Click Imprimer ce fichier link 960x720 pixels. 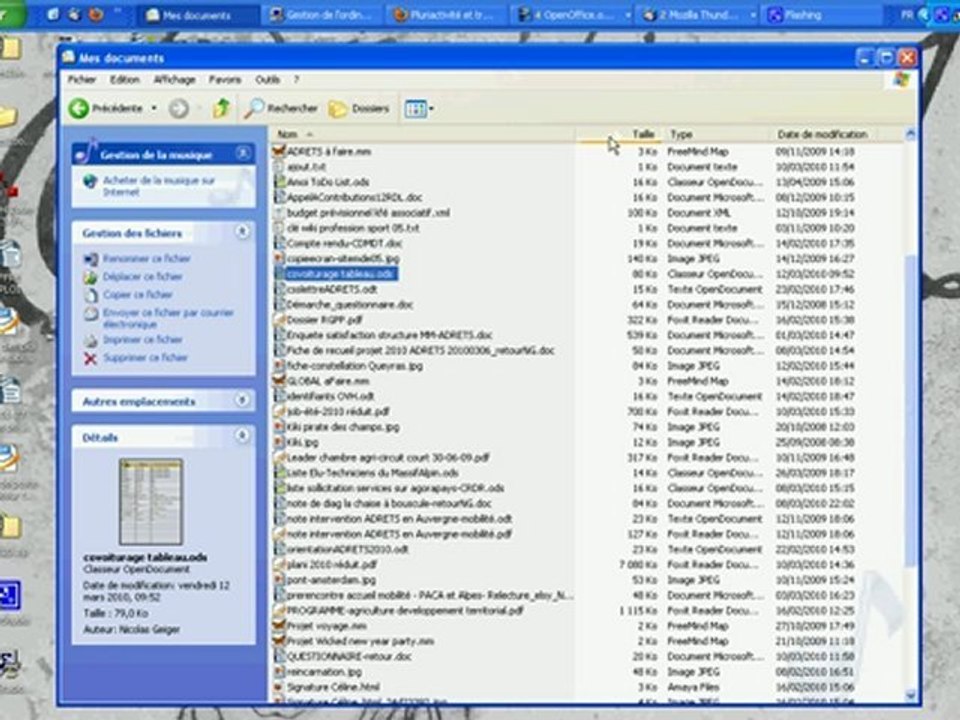[x=143, y=339]
